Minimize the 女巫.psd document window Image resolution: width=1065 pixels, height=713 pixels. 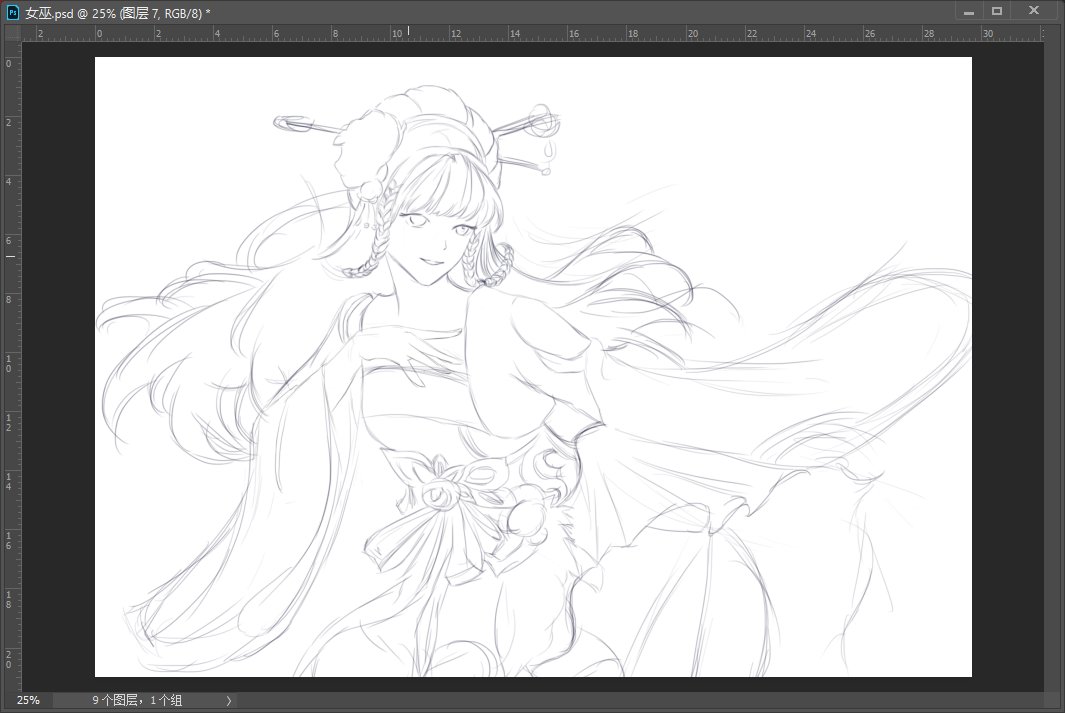click(969, 12)
